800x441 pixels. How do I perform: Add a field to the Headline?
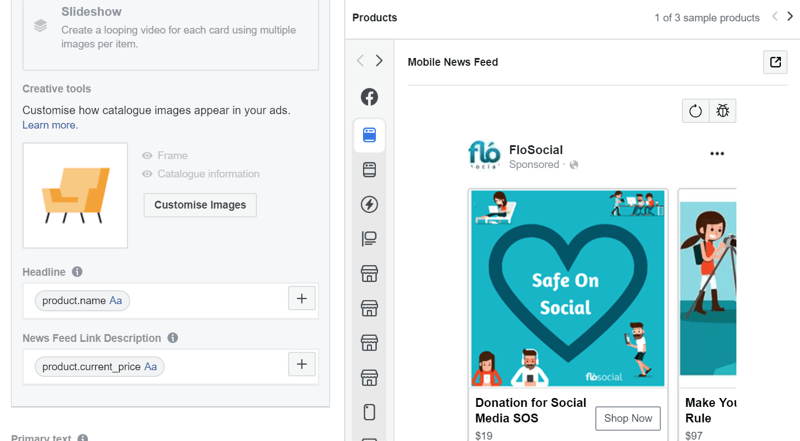coord(302,298)
